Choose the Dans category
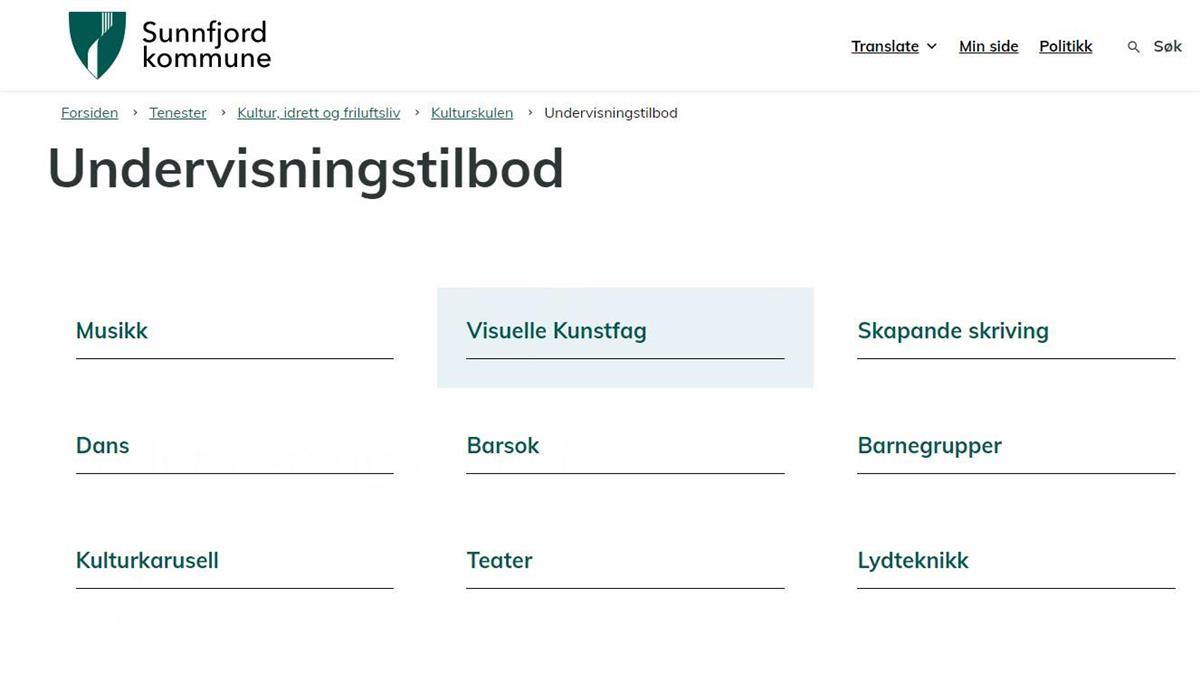The image size is (1200, 682). [103, 446]
